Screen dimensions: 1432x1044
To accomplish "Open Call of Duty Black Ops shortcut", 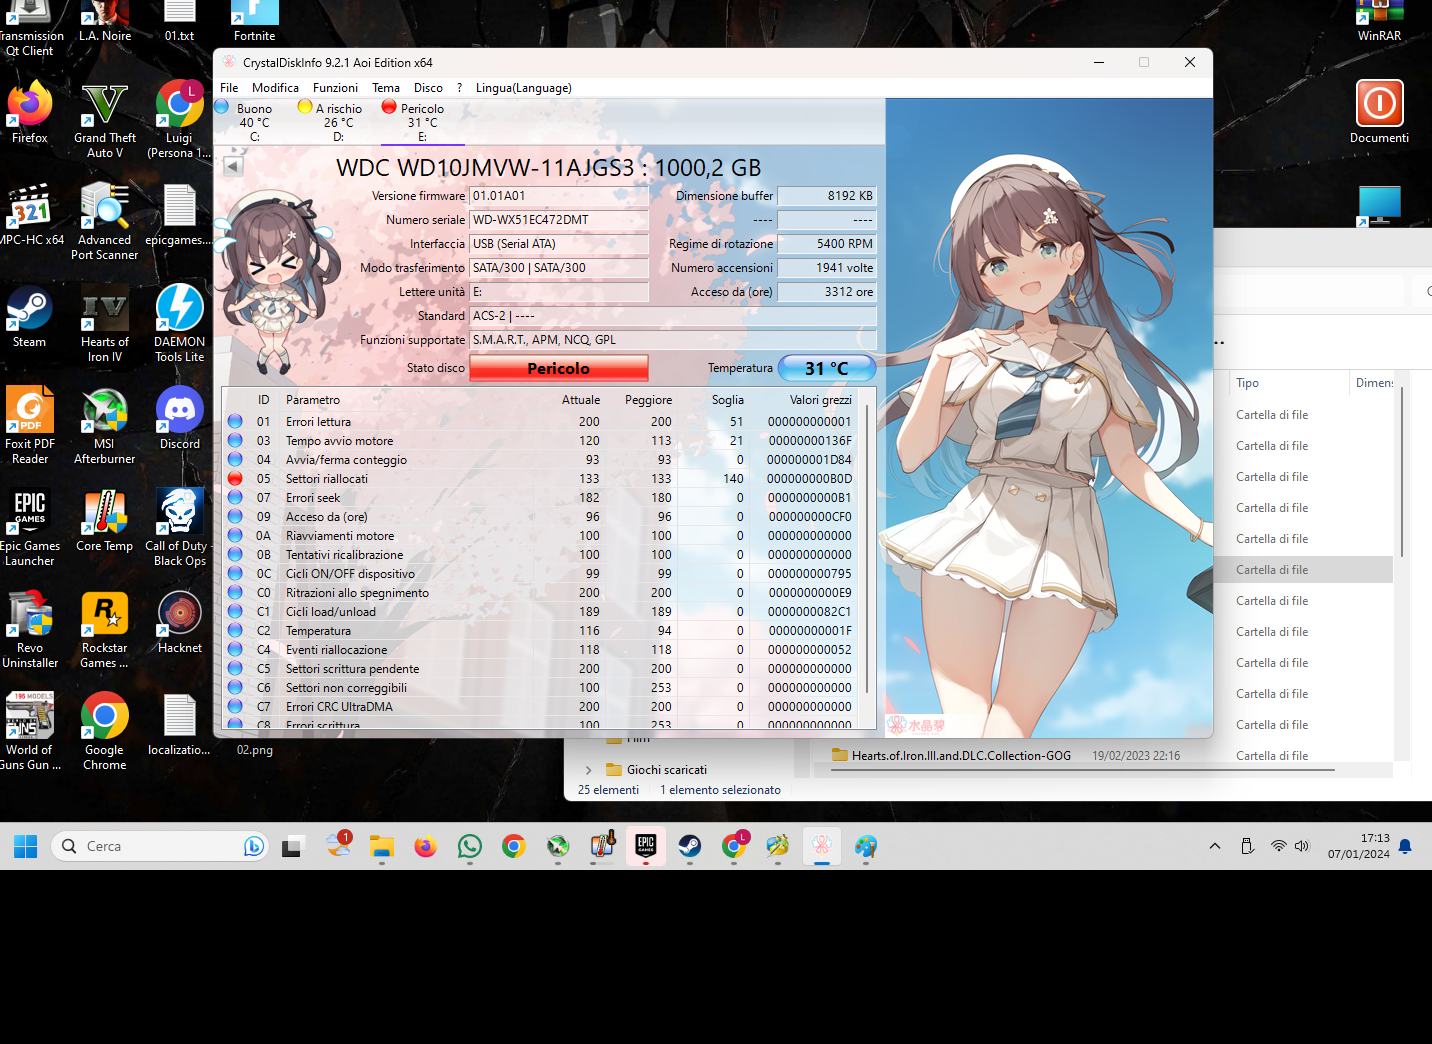I will (180, 528).
